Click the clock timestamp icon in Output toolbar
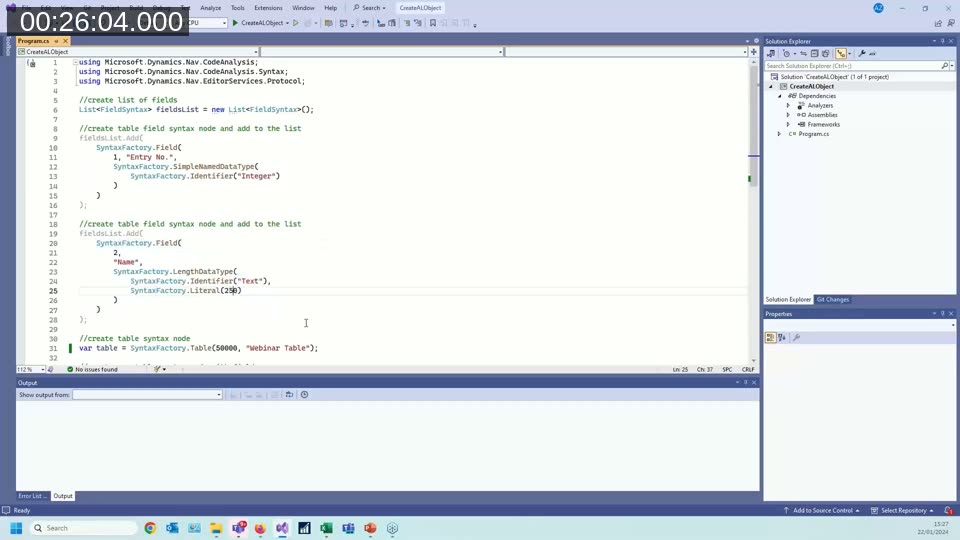 click(x=304, y=395)
